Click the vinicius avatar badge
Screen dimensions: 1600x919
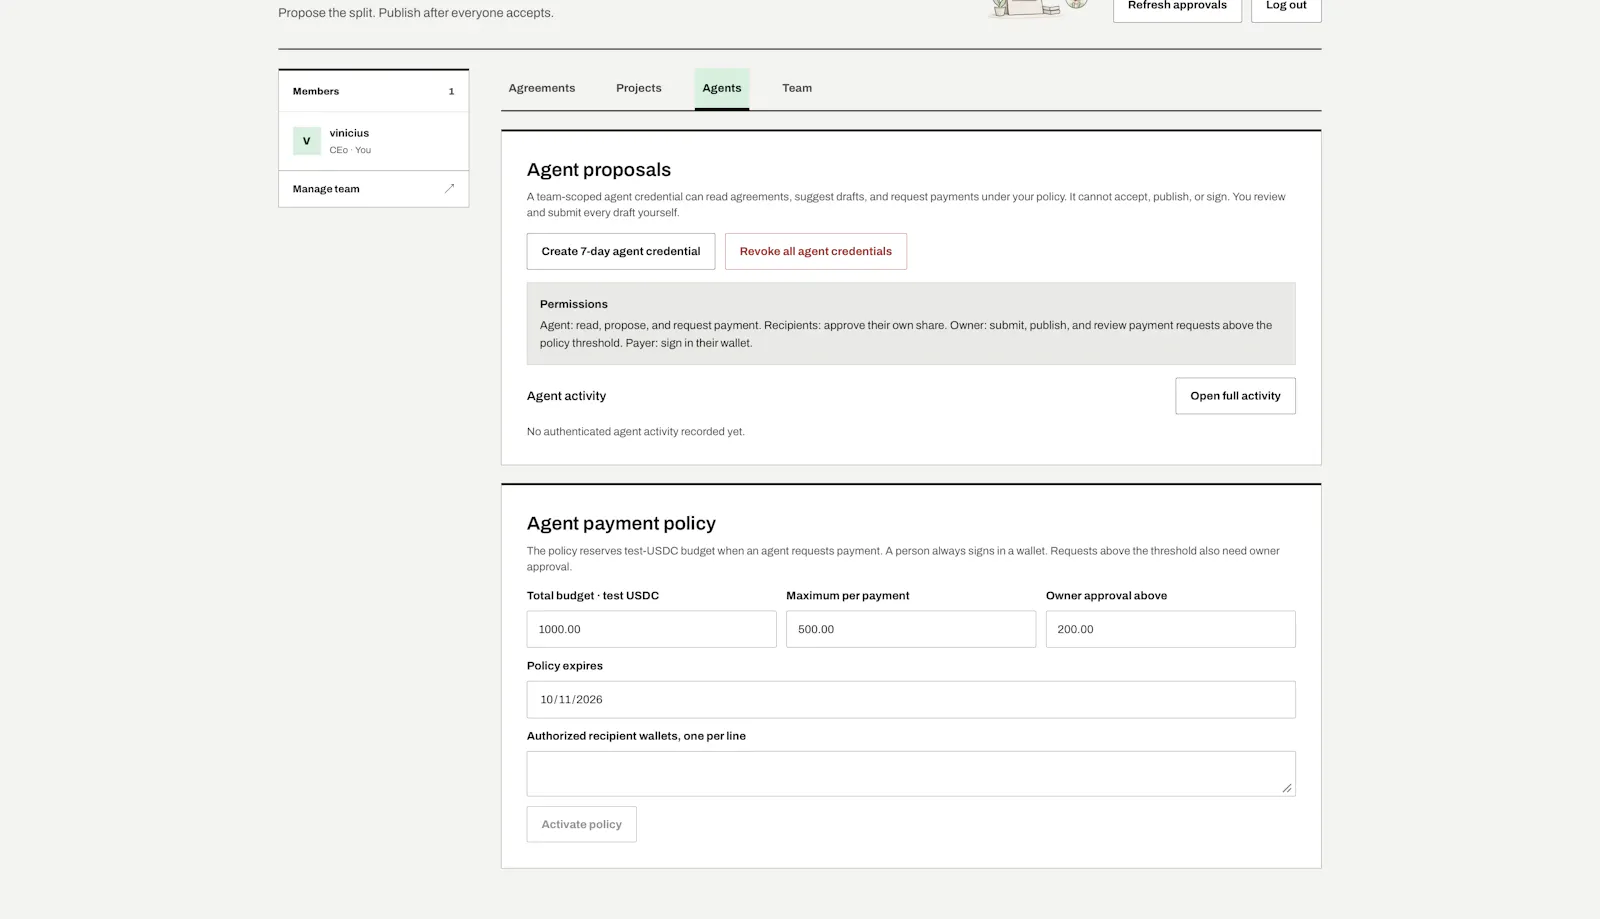coord(307,141)
